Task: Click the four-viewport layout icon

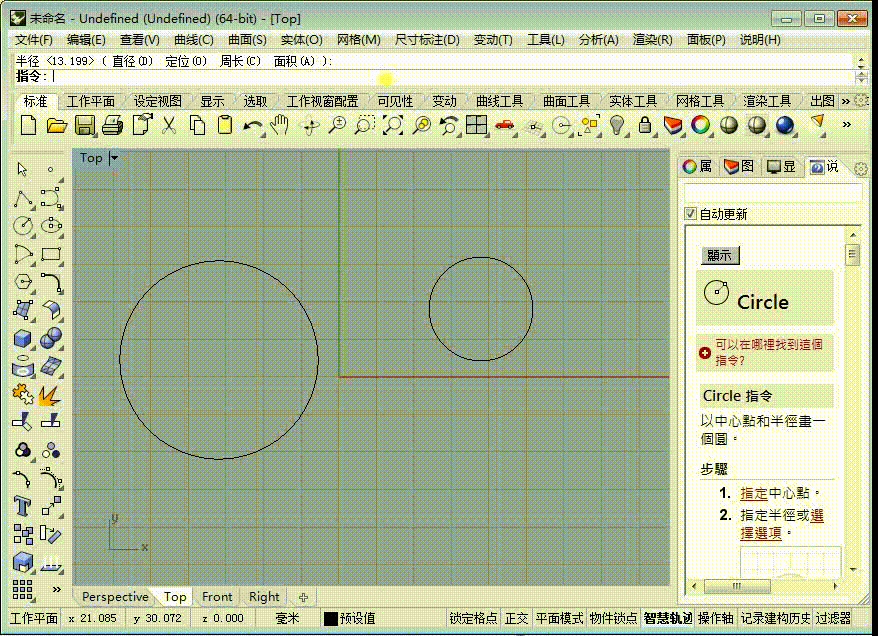Action: (477, 125)
